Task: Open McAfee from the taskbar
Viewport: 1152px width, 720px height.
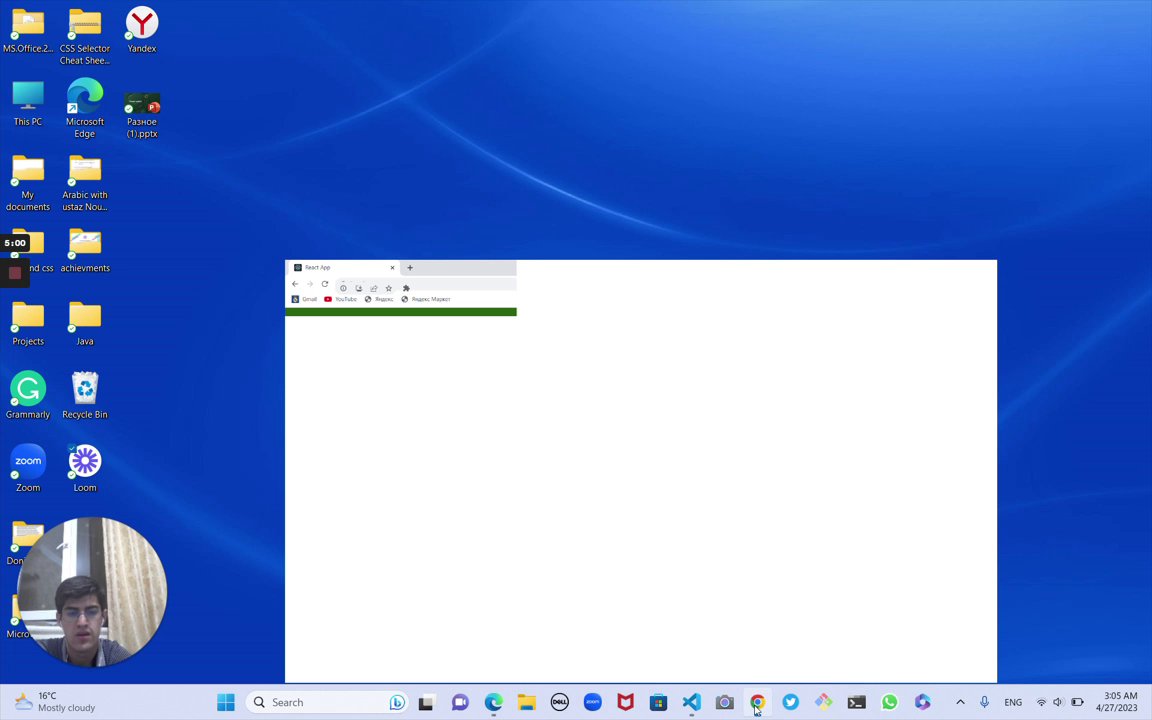Action: (625, 702)
